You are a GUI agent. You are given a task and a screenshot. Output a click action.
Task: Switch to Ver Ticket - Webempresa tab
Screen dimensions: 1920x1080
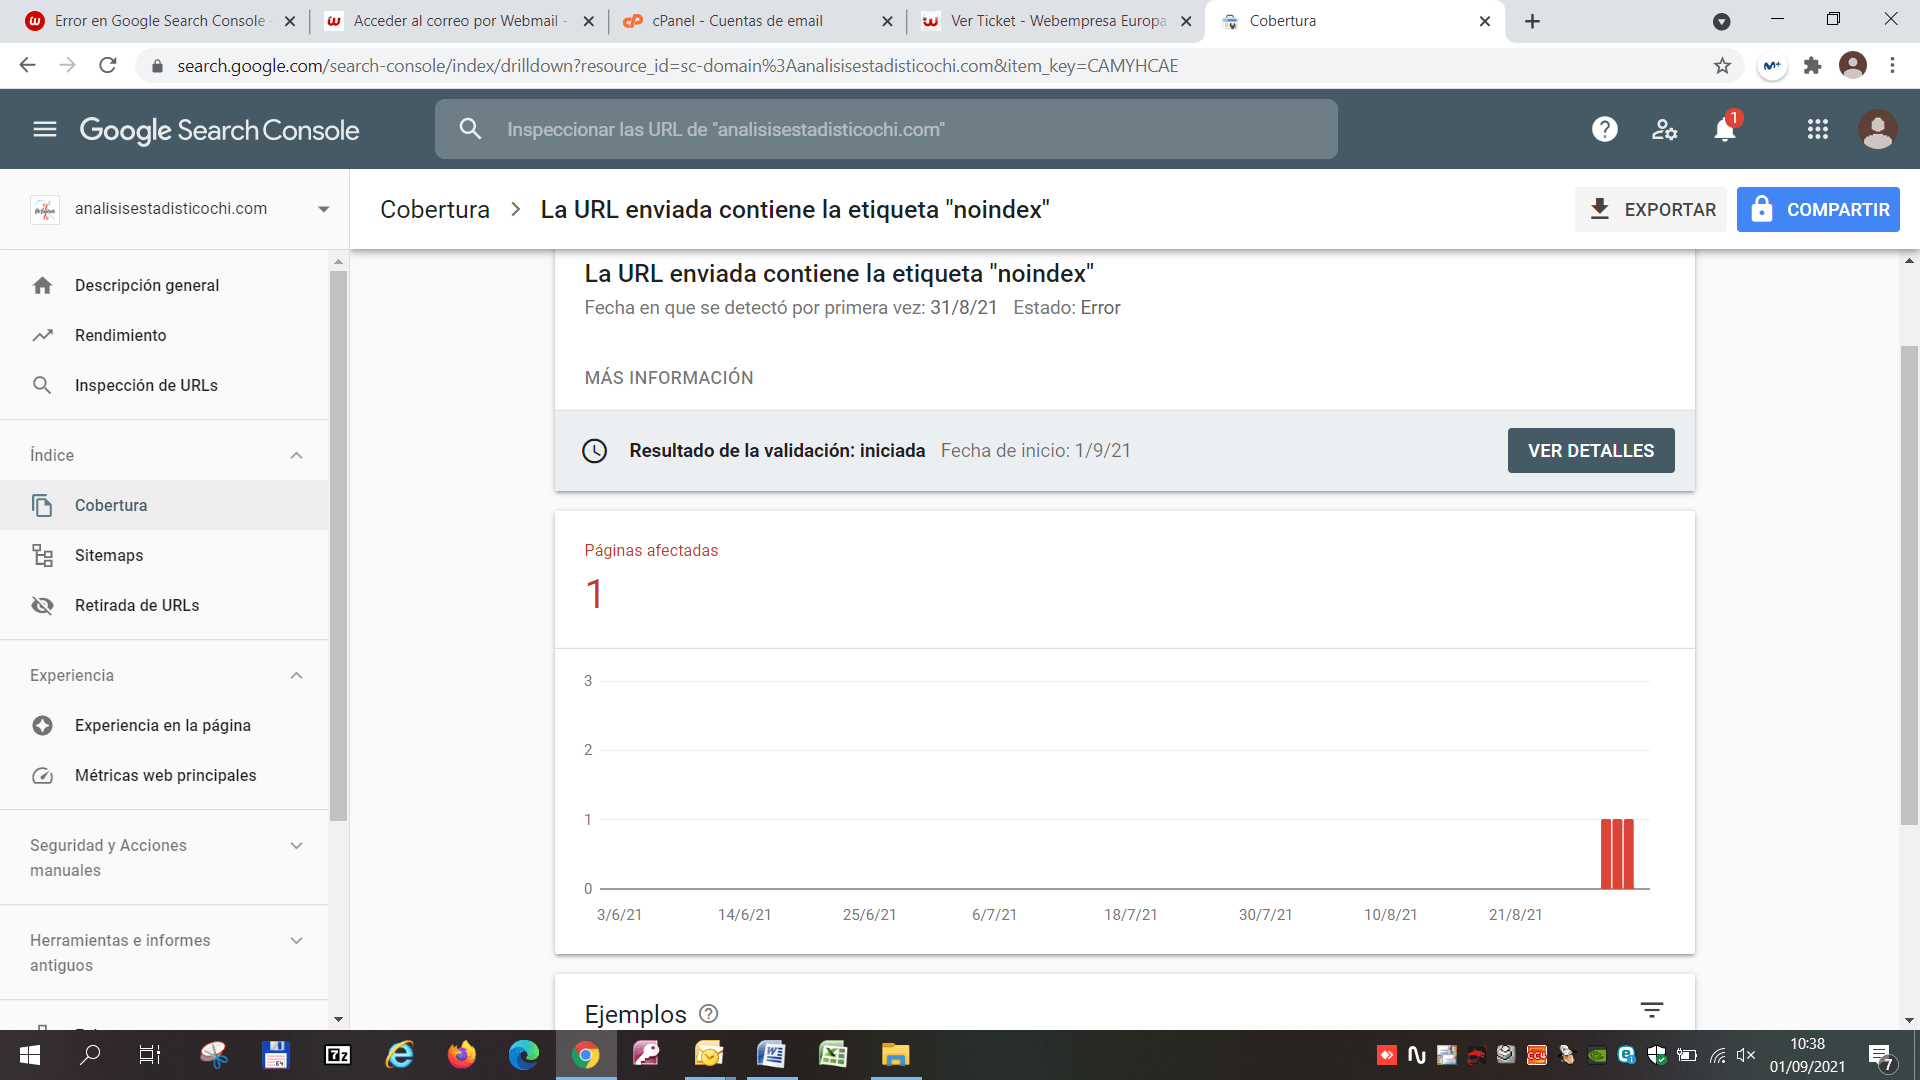click(1058, 21)
